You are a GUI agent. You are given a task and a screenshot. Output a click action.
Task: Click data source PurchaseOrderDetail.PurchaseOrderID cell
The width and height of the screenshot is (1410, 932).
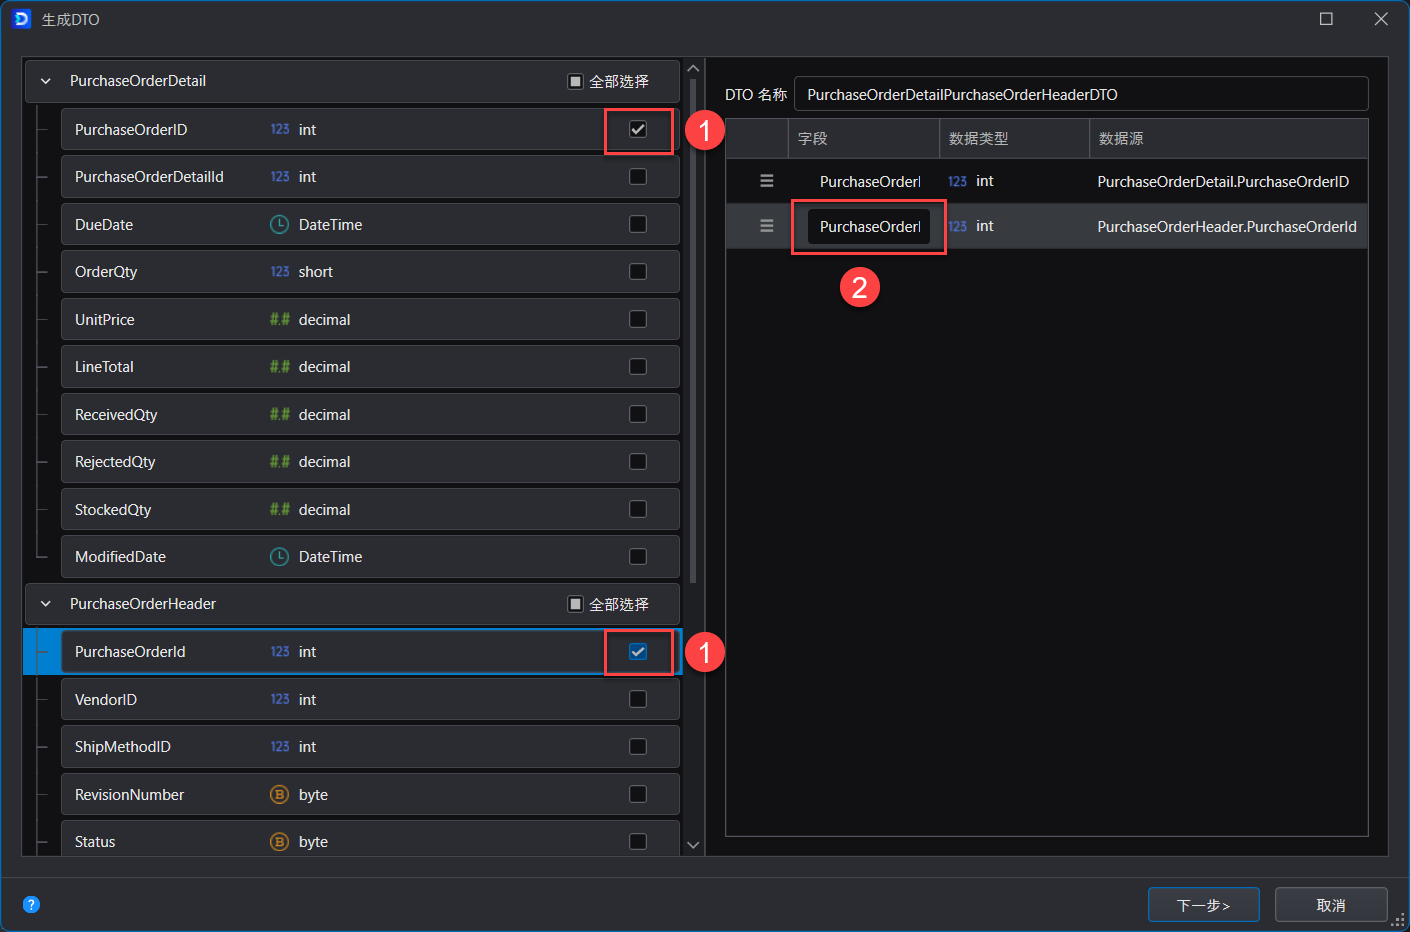click(1223, 182)
